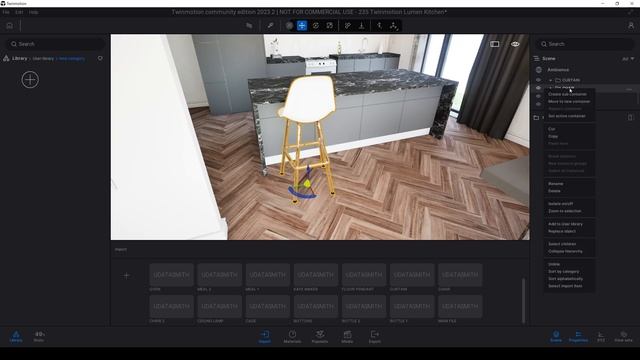This screenshot has width=640, height=360.
Task: Select the FLOOR PENDANT import thumbnail
Action: pyautogui.click(x=364, y=275)
